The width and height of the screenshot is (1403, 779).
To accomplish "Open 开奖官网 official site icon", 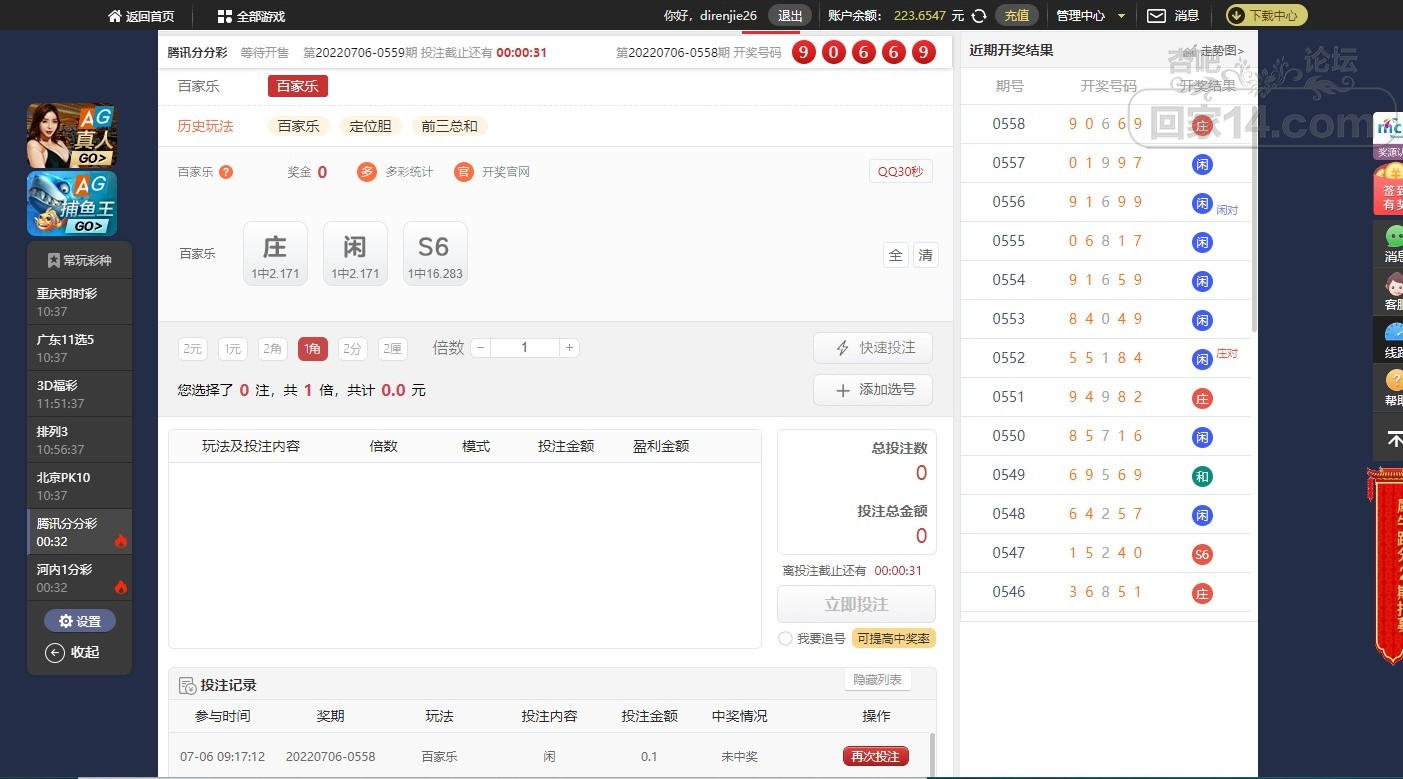I will tap(463, 172).
